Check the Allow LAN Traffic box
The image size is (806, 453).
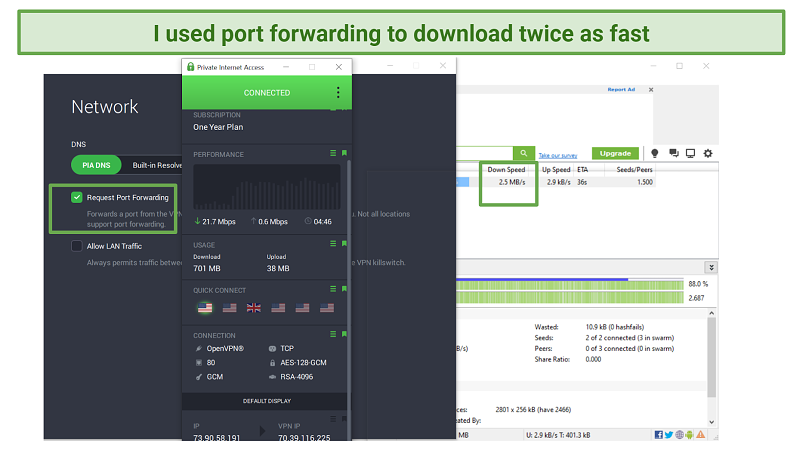coord(77,246)
